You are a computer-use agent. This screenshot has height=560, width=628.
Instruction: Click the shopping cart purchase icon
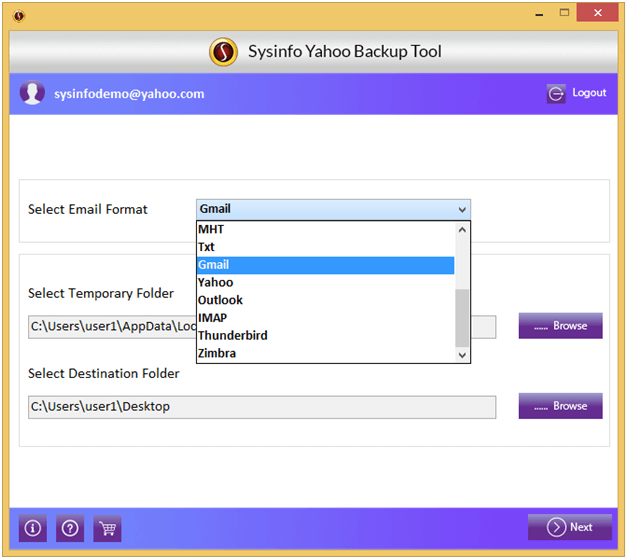[107, 529]
